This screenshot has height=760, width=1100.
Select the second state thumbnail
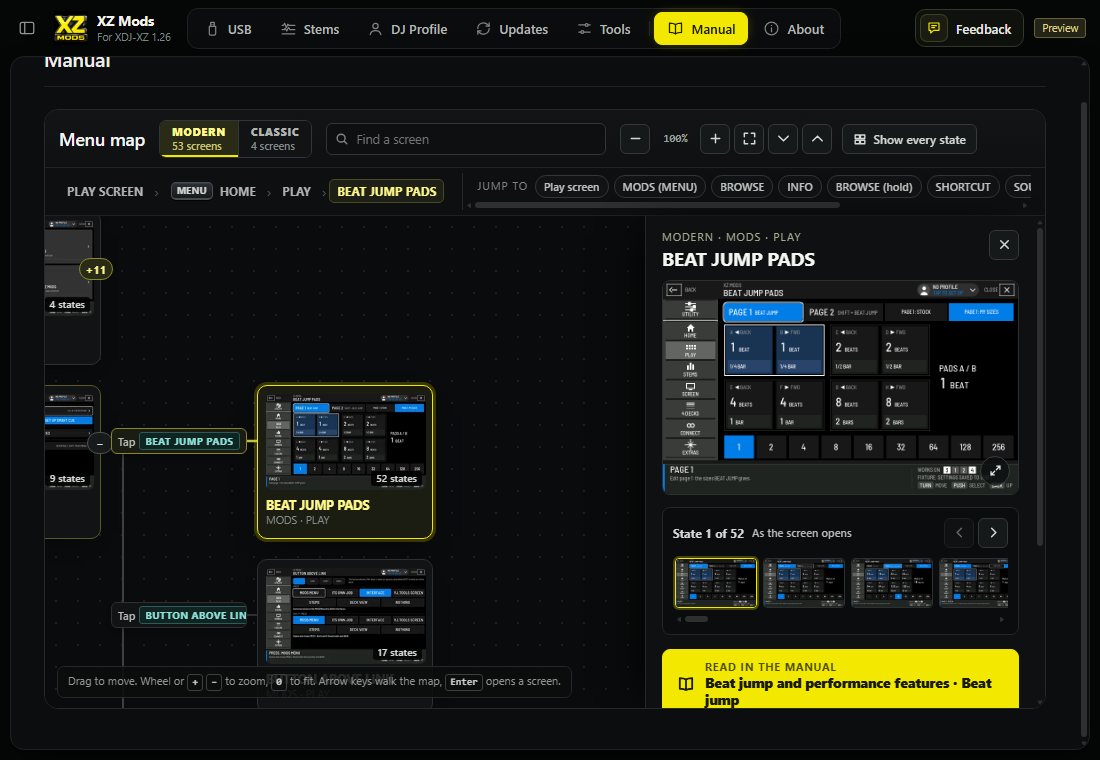803,582
